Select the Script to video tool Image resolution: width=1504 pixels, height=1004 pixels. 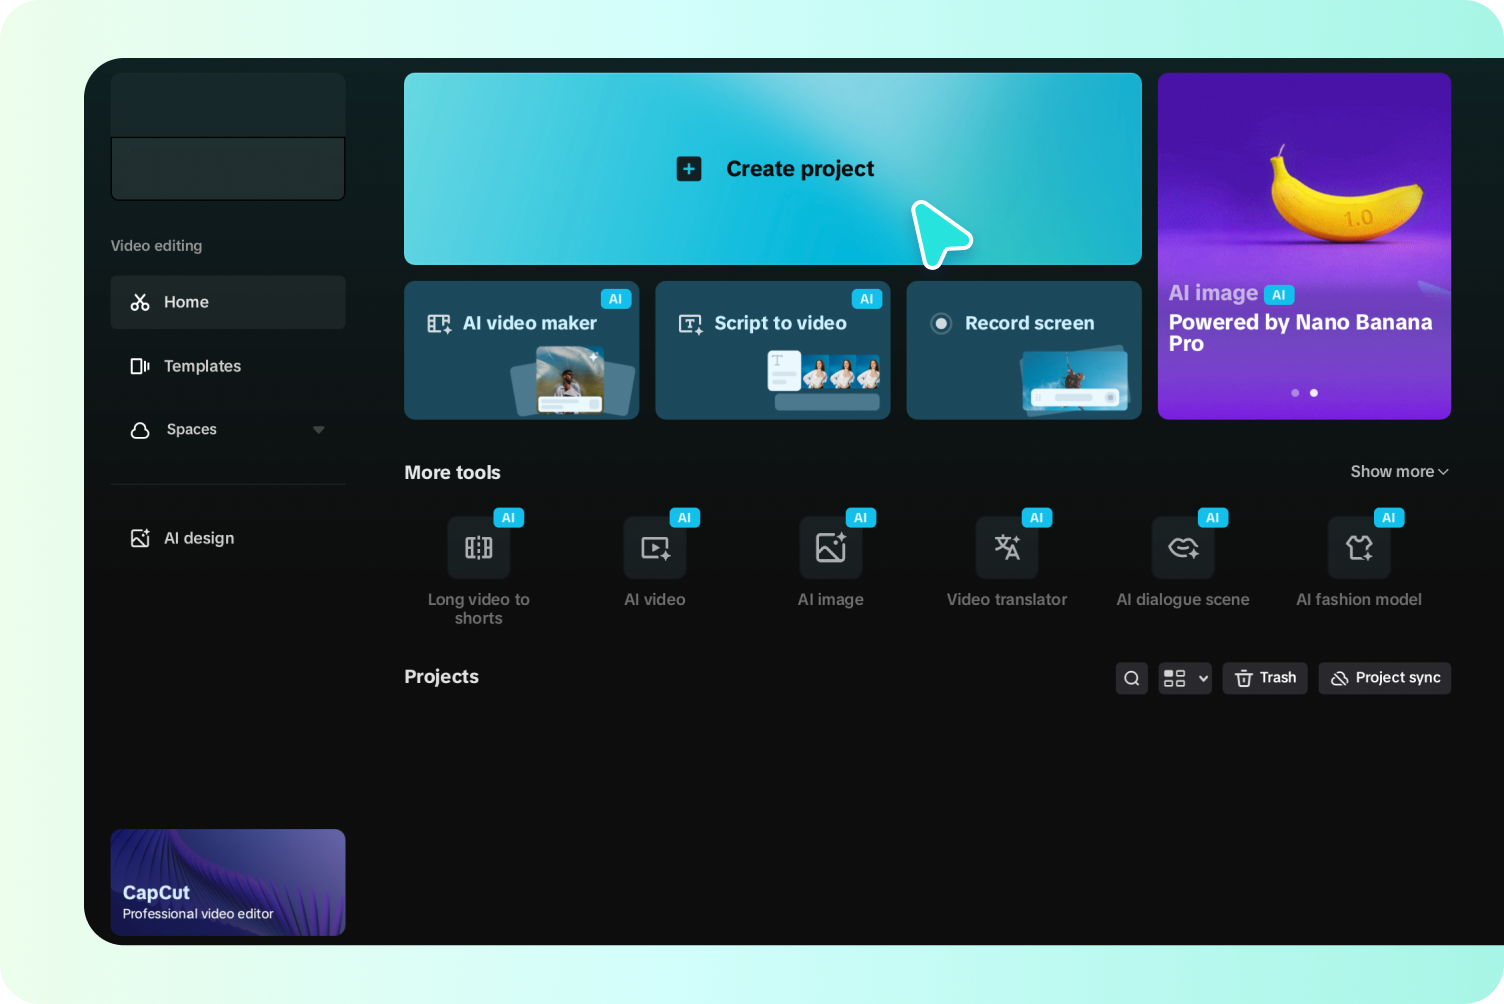[772, 350]
